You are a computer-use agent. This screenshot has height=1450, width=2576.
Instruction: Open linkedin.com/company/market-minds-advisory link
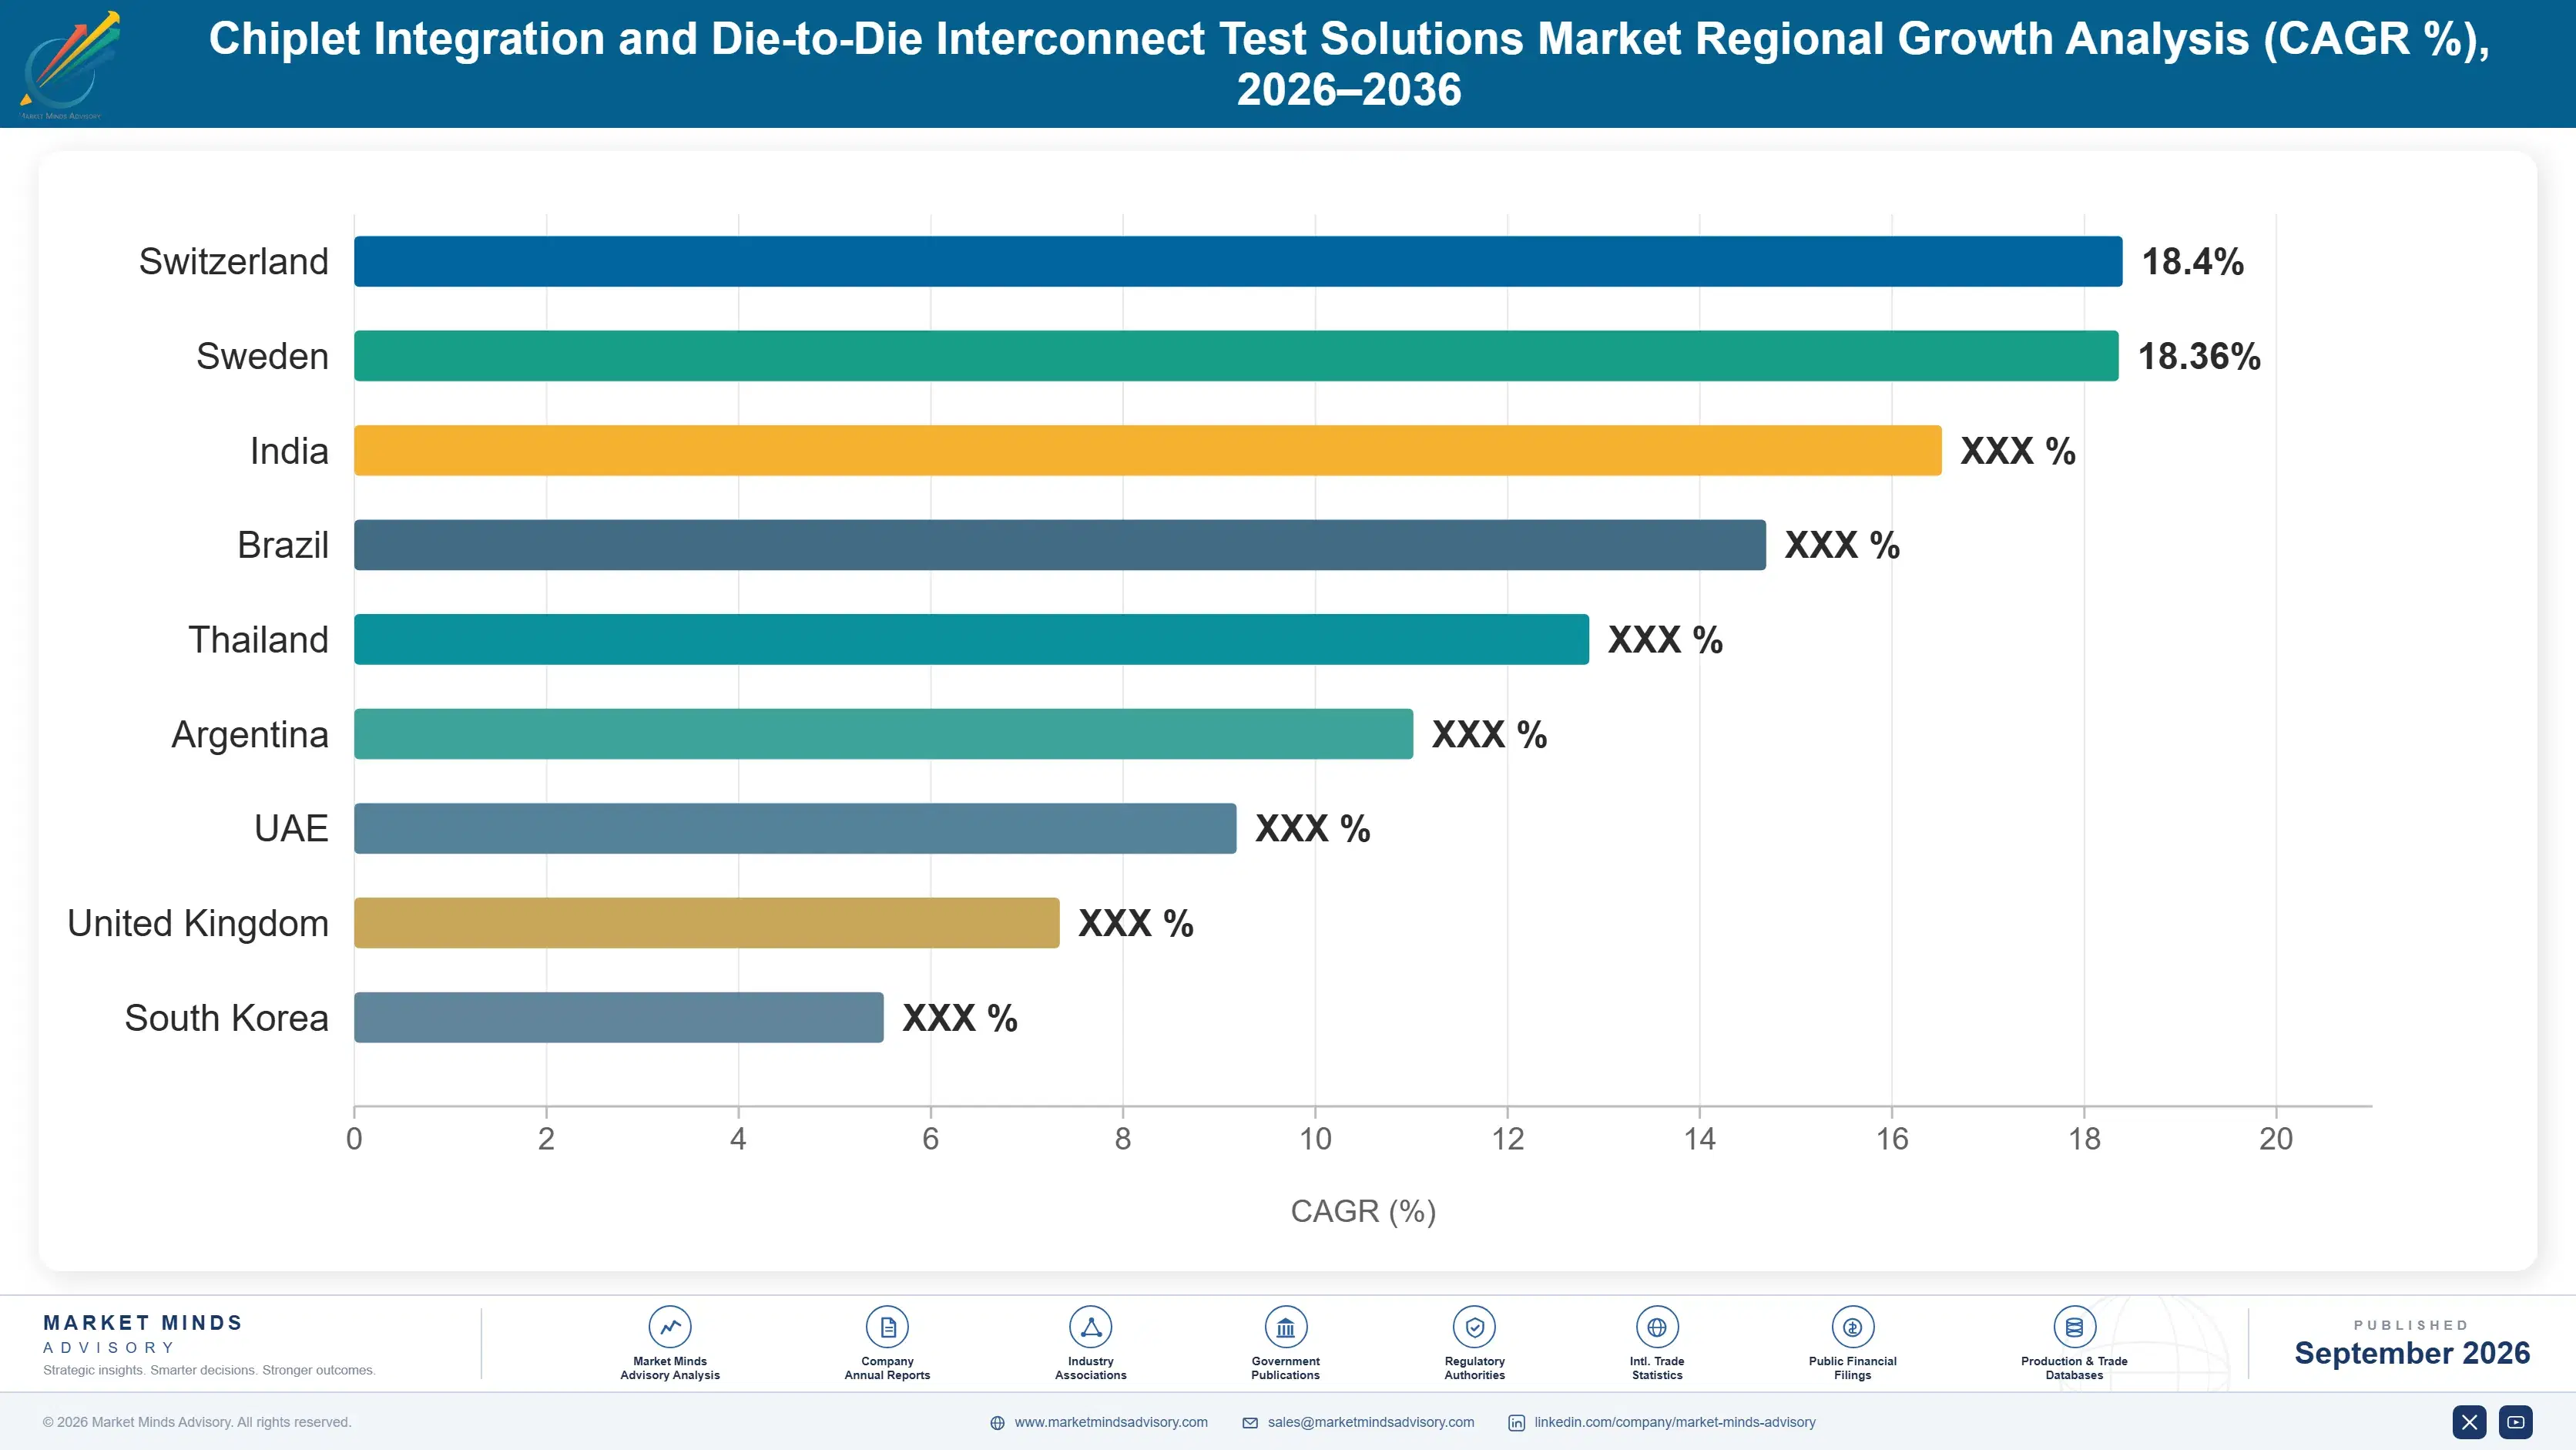1675,1422
